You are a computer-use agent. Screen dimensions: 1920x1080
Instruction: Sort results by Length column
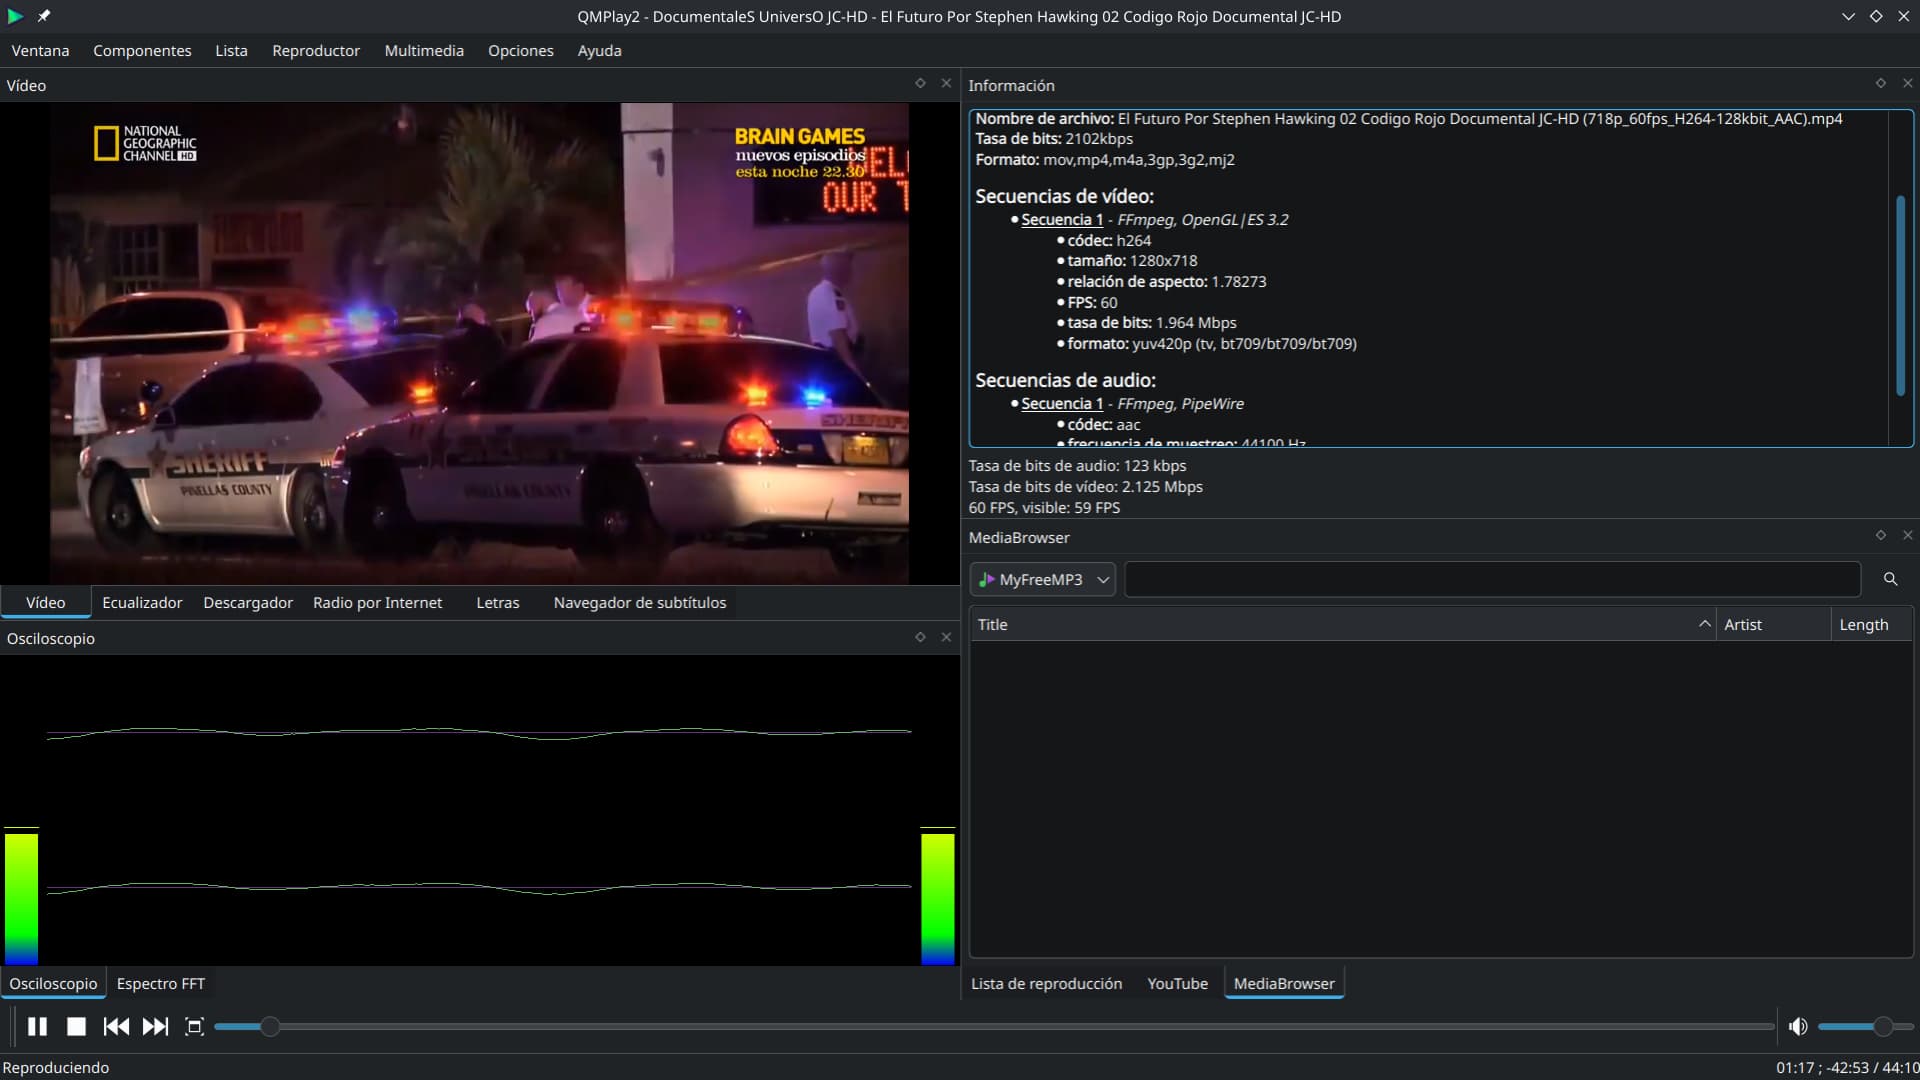[x=1872, y=624]
